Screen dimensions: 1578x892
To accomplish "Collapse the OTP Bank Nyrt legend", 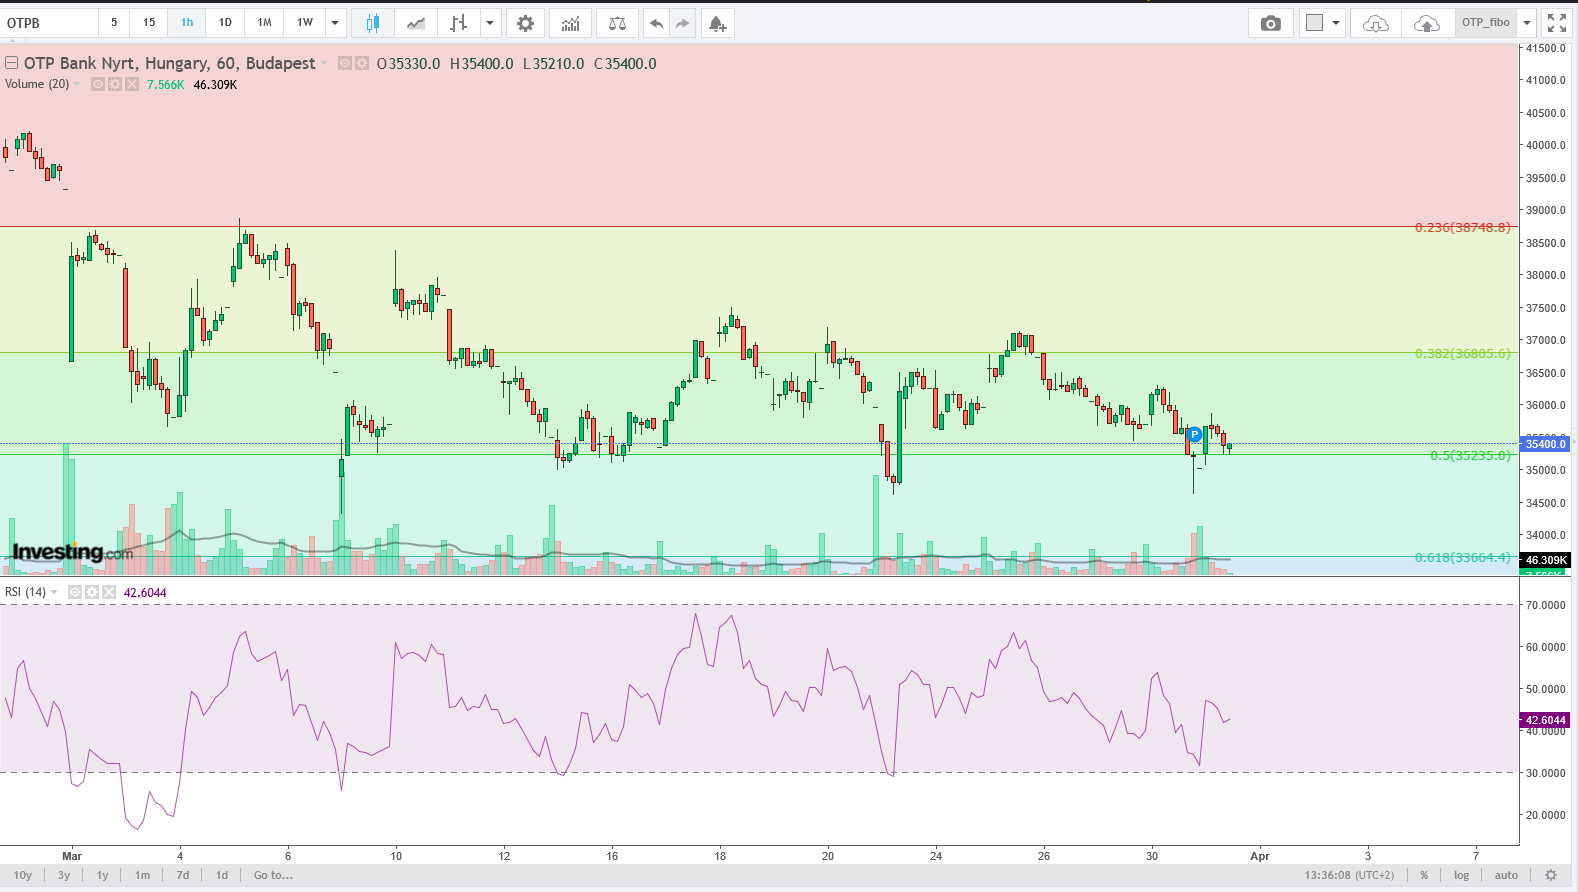I will click(12, 63).
